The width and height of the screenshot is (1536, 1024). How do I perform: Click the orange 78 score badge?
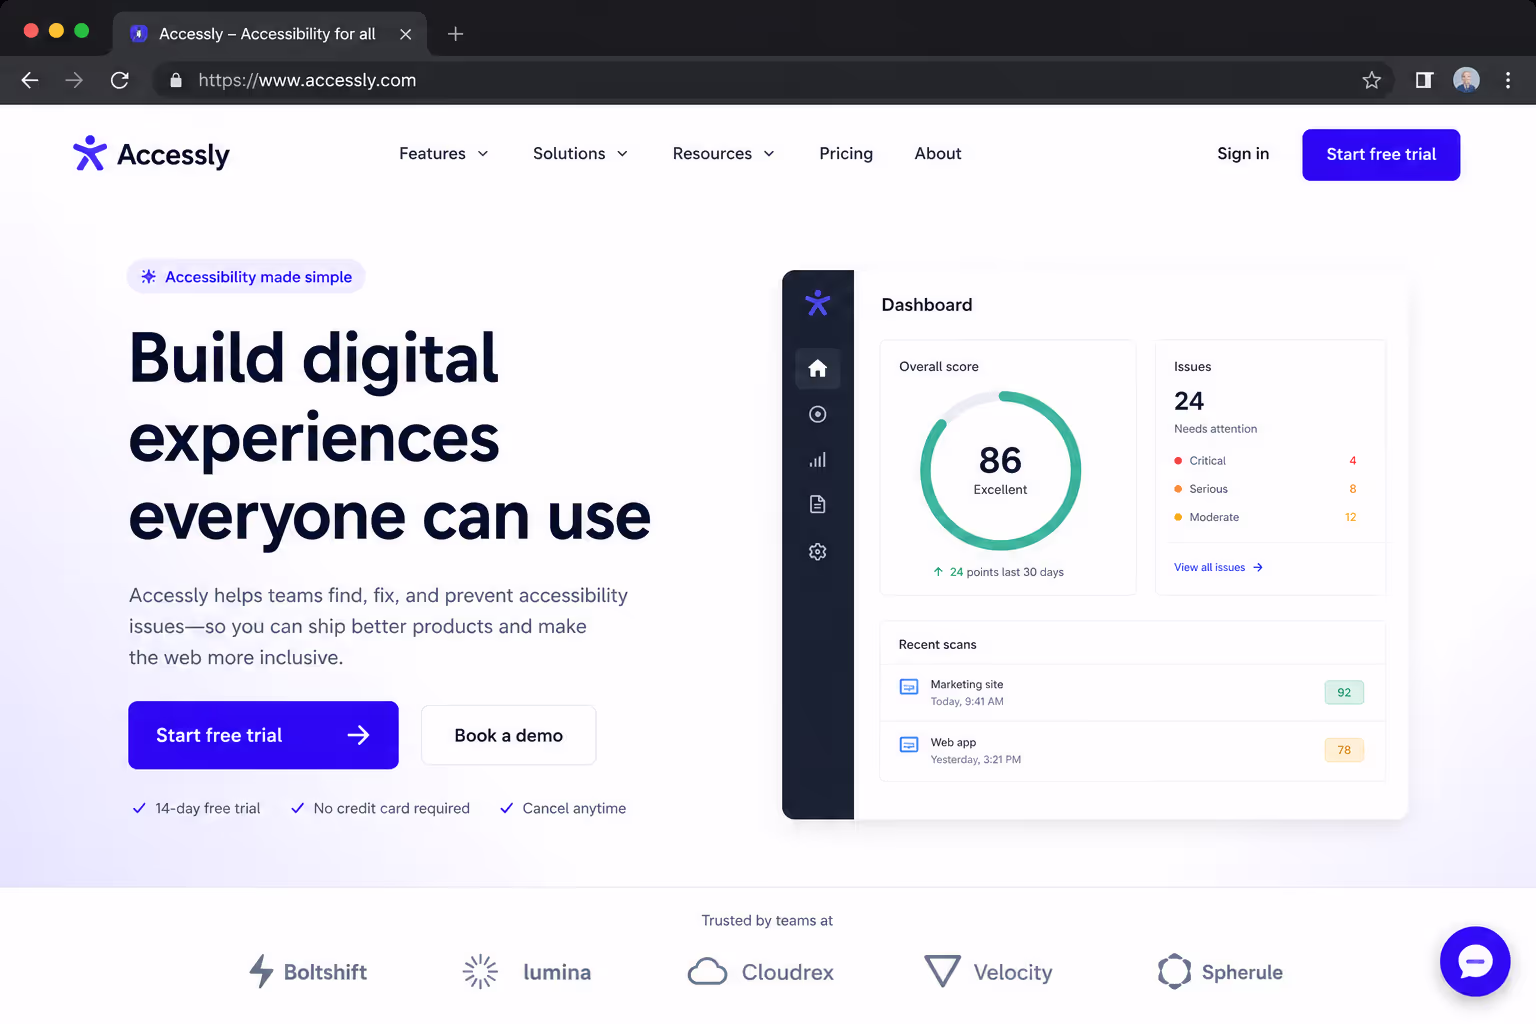(1344, 750)
